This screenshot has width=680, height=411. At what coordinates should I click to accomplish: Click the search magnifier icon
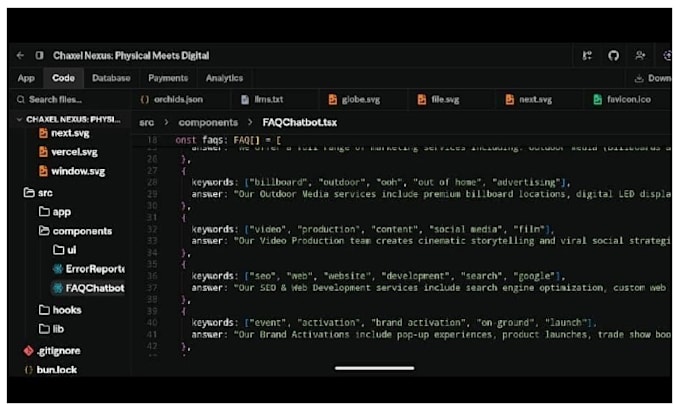(20, 100)
